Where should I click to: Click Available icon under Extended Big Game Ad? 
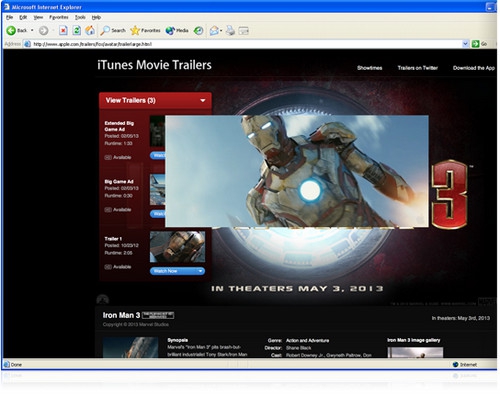(108, 157)
